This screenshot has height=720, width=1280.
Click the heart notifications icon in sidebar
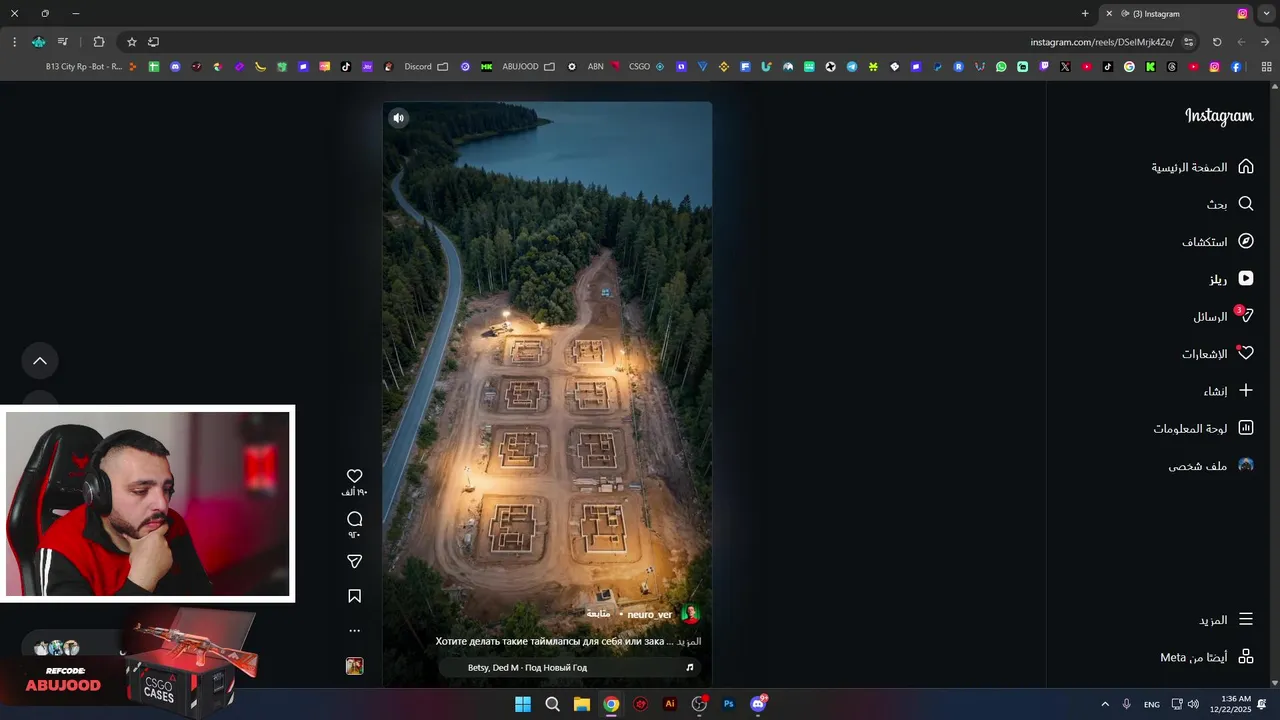click(1246, 353)
